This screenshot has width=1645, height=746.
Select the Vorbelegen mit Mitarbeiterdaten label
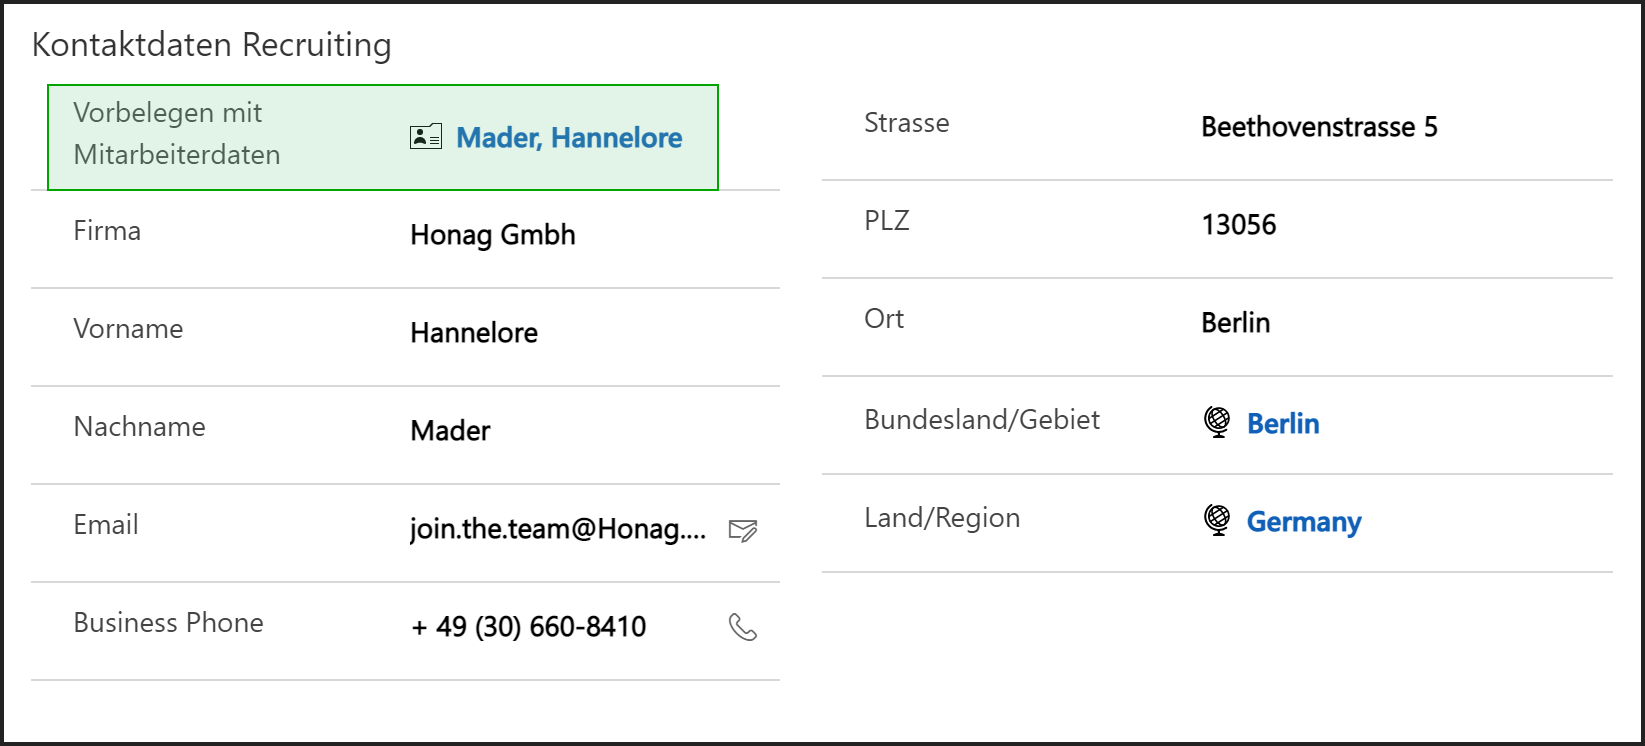[177, 134]
